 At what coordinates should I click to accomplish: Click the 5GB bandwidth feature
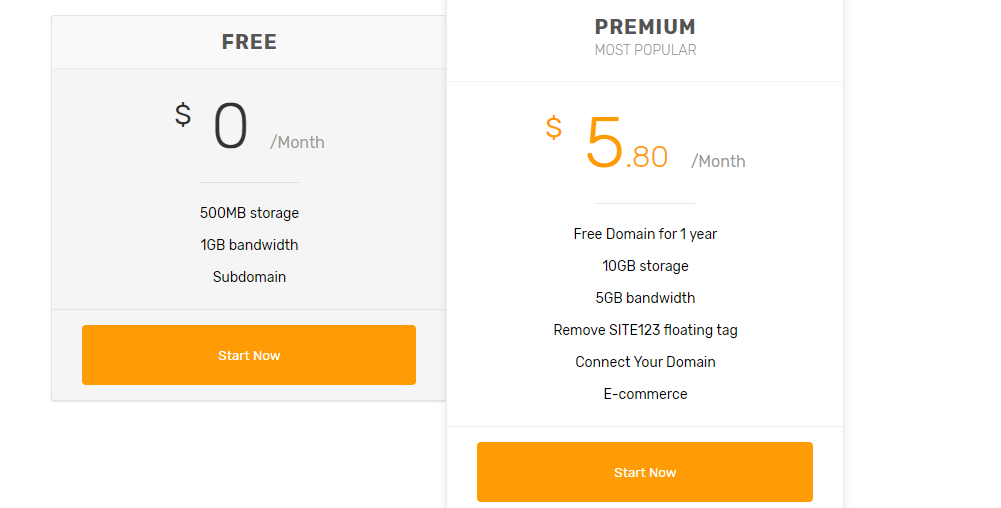[x=645, y=298]
